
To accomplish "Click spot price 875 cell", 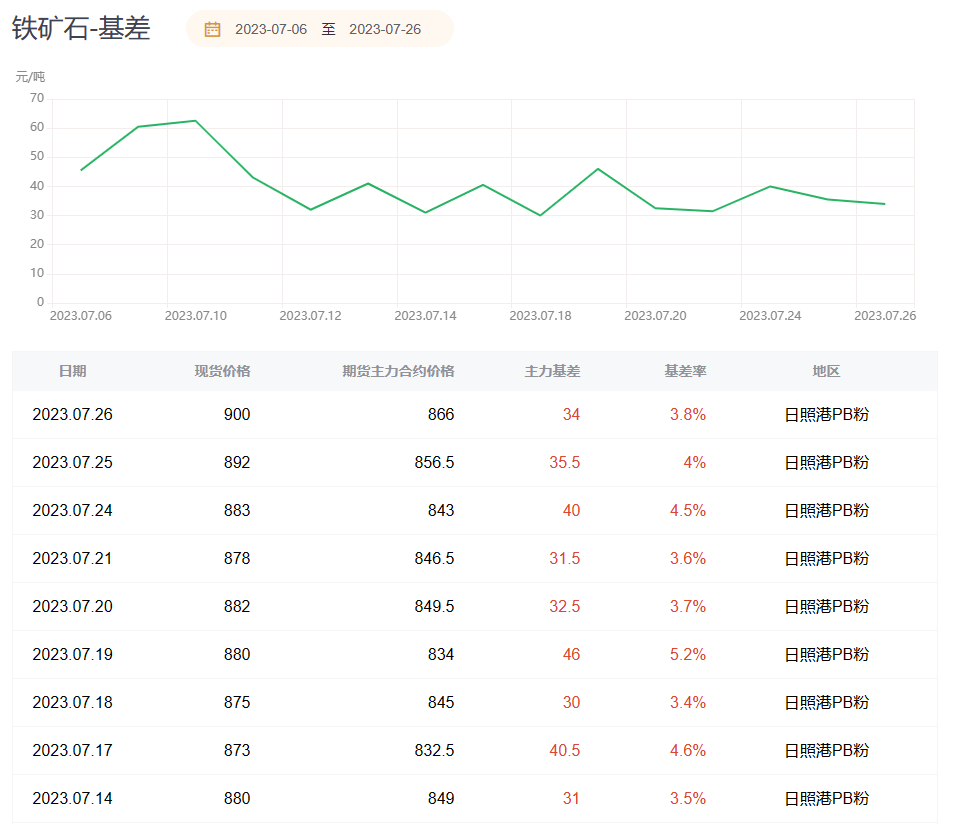I will [237, 703].
